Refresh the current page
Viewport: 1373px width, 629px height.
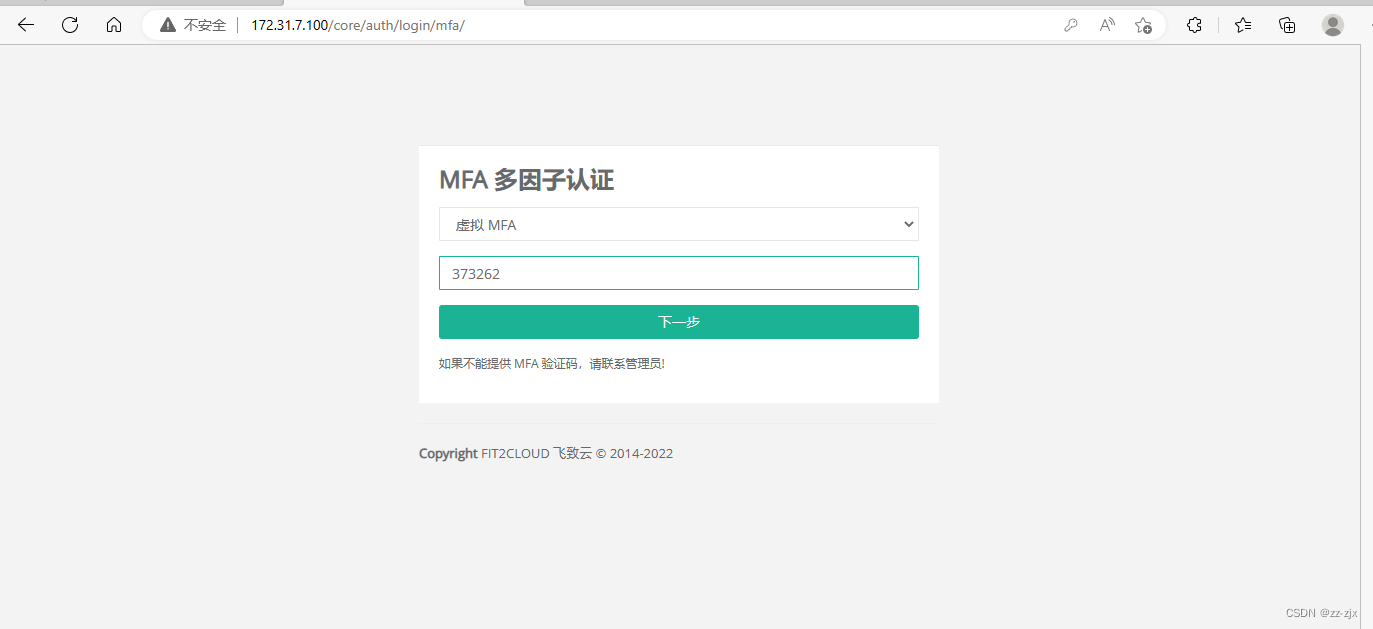point(69,25)
